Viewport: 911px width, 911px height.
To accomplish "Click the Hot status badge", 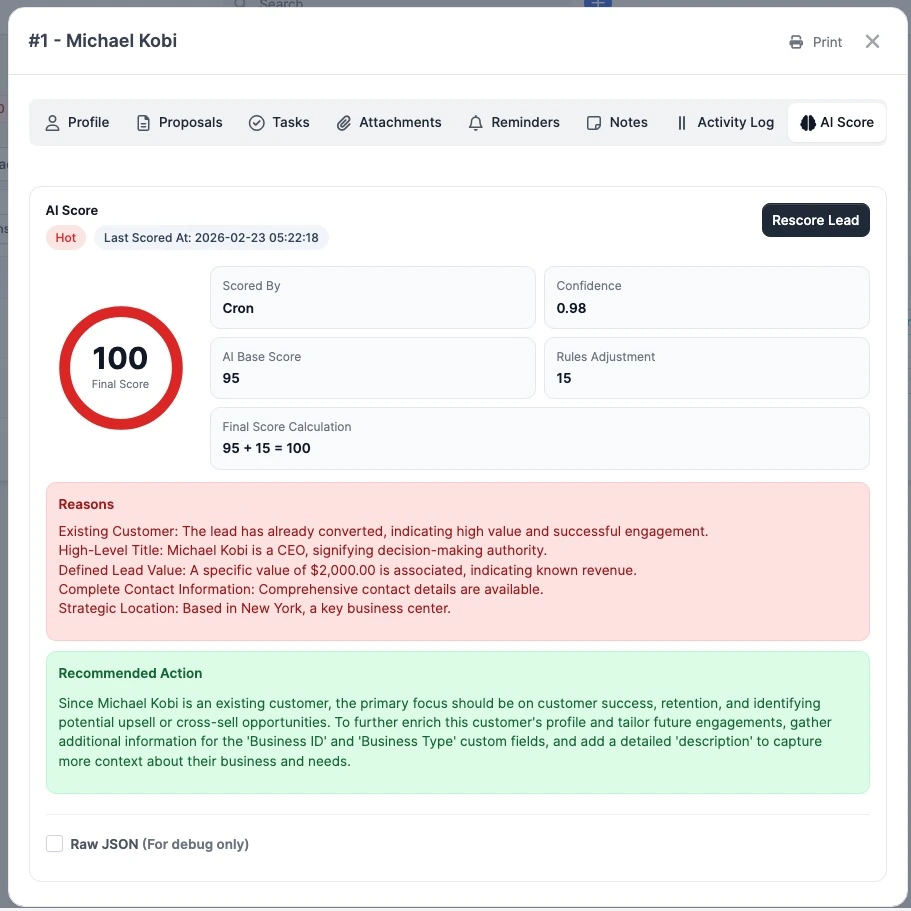I will coord(65,238).
